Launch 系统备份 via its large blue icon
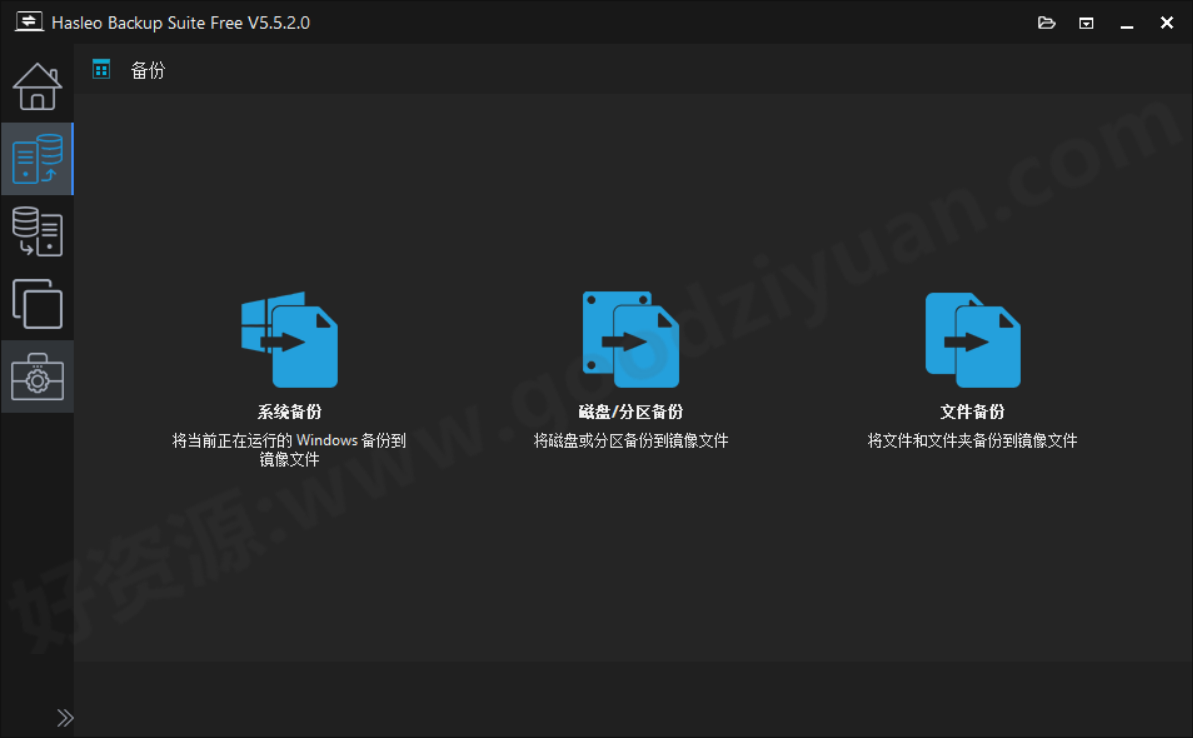 pyautogui.click(x=290, y=338)
